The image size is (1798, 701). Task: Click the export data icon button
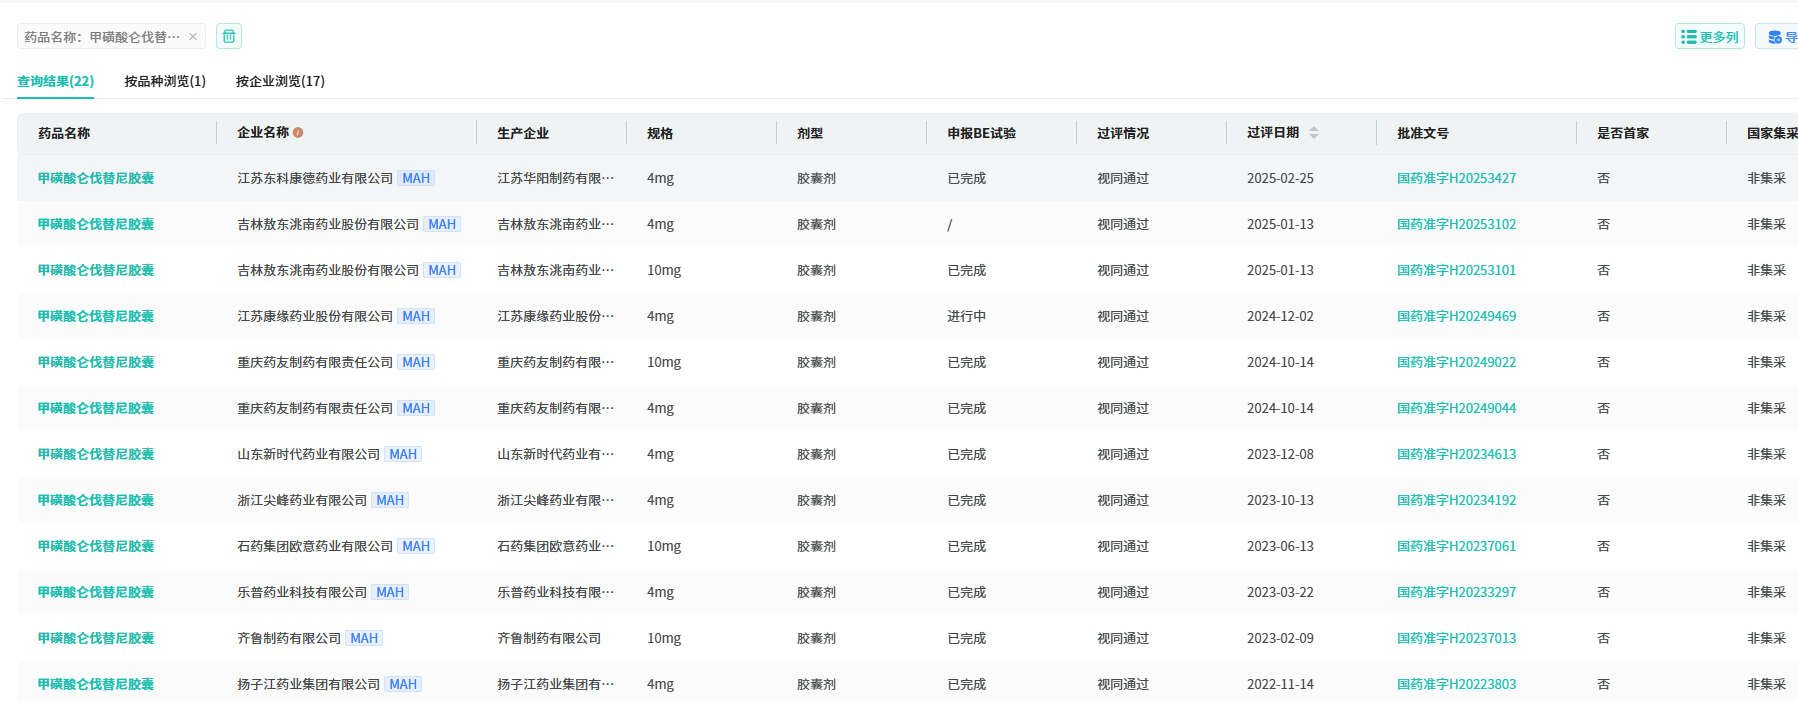click(1779, 37)
